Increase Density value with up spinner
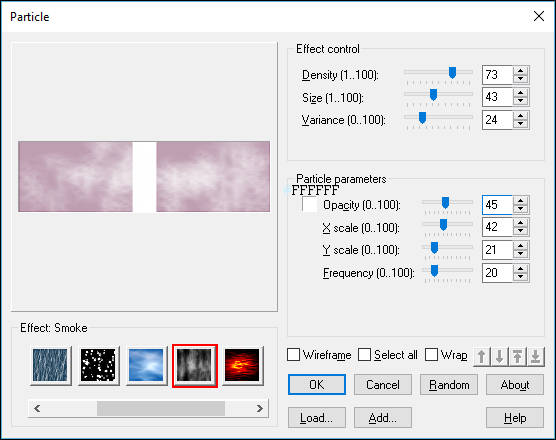 [521, 71]
